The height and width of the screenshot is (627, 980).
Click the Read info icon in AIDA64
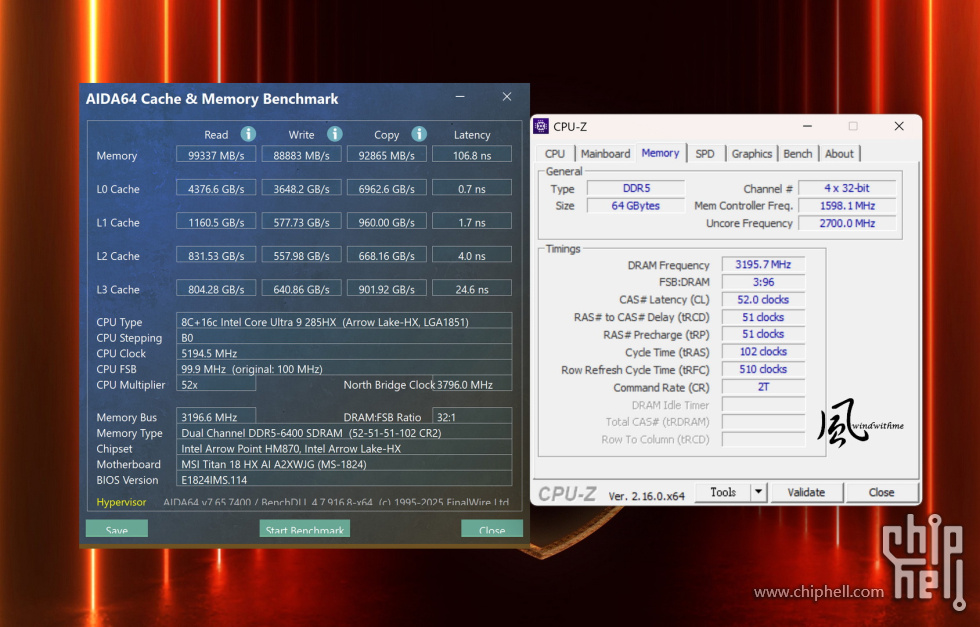(x=248, y=134)
